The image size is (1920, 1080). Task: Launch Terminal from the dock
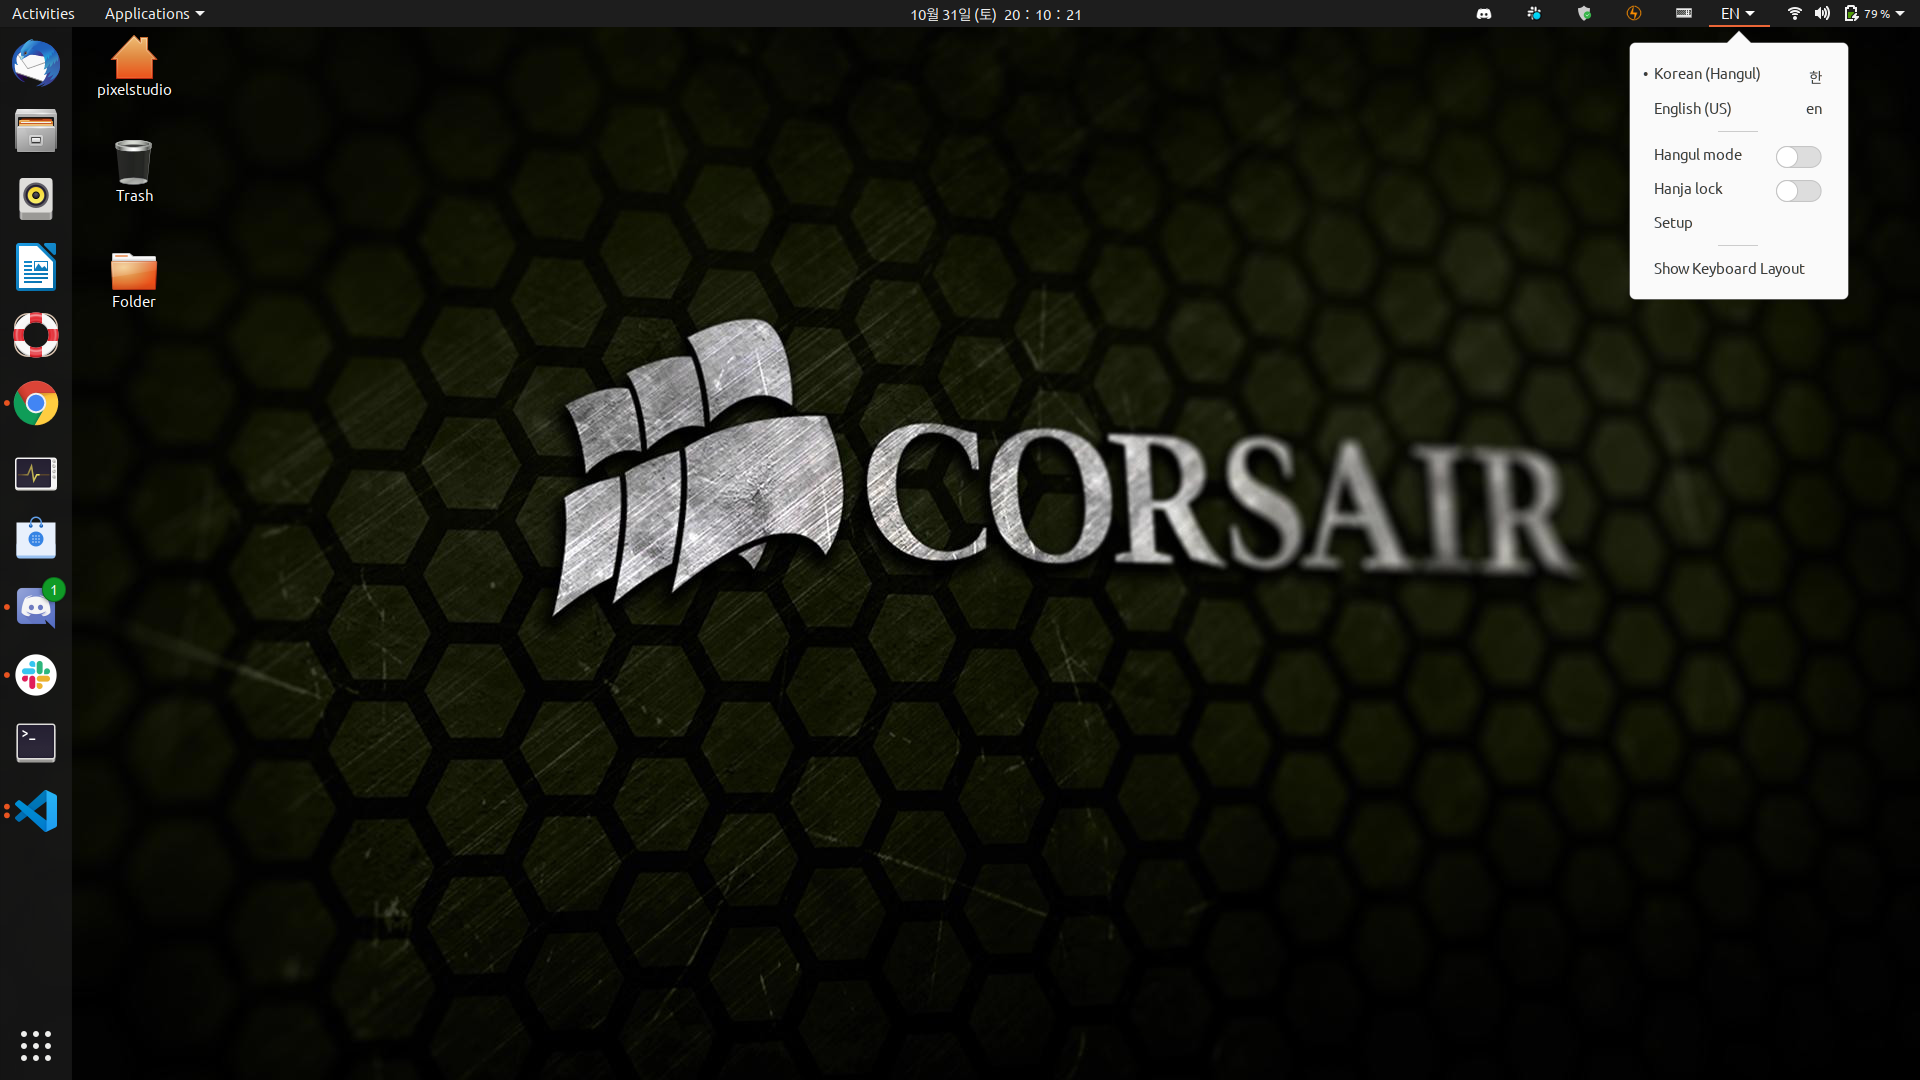[x=36, y=743]
